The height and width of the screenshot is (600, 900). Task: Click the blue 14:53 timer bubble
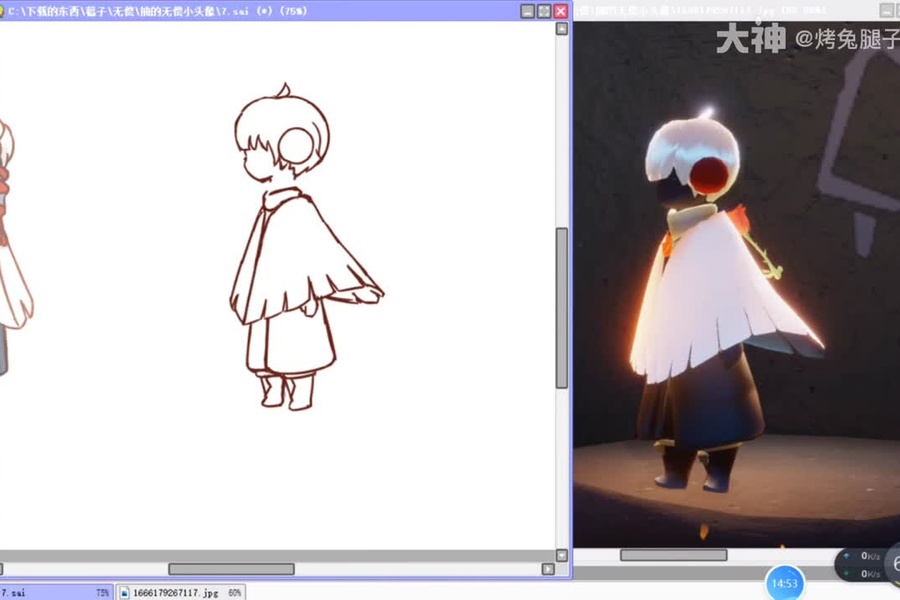tap(785, 583)
